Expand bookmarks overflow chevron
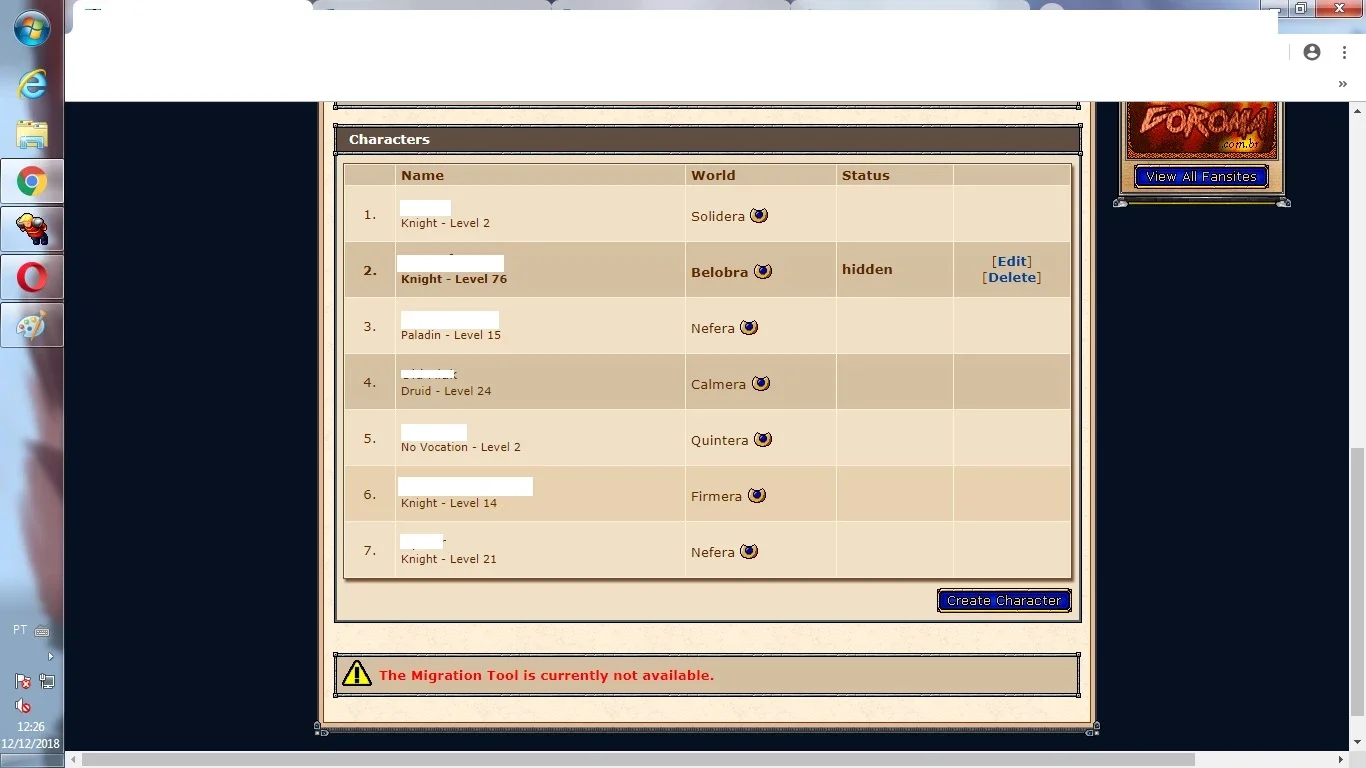Viewport: 1366px width, 768px height. tap(1342, 84)
